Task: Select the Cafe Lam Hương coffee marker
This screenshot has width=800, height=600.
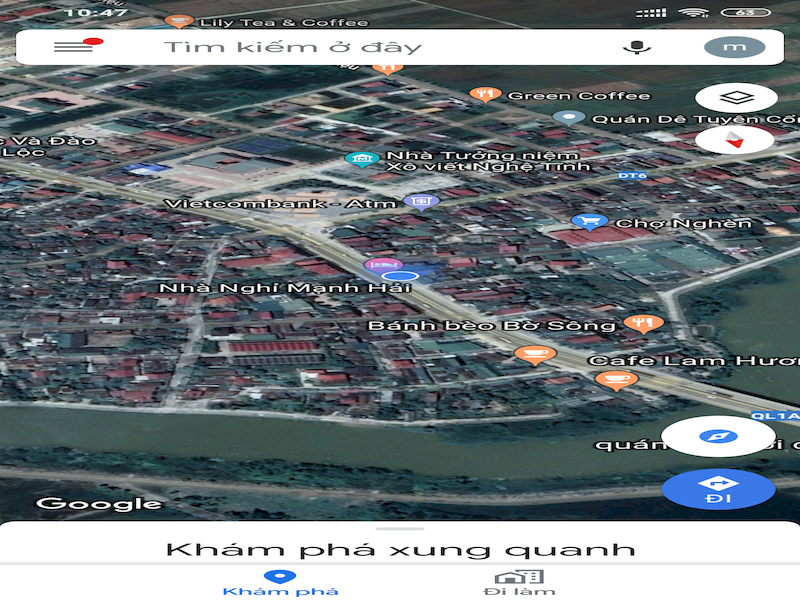Action: (x=615, y=379)
